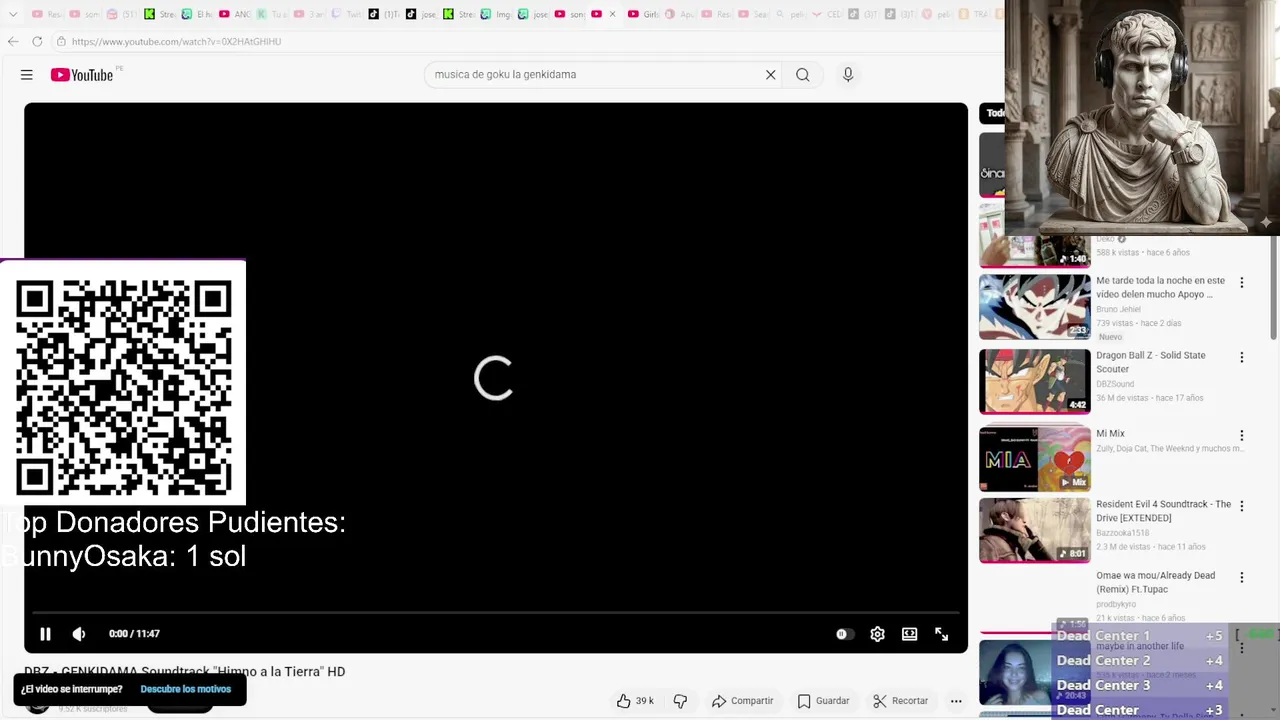Open the Recortar clip button
The width and height of the screenshot is (1280, 720).
pos(900,701)
